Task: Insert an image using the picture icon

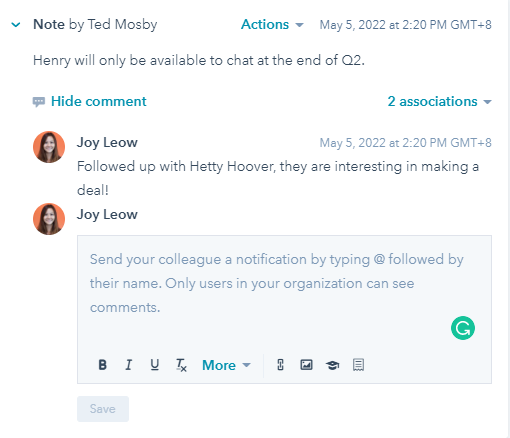Action: pyautogui.click(x=306, y=365)
